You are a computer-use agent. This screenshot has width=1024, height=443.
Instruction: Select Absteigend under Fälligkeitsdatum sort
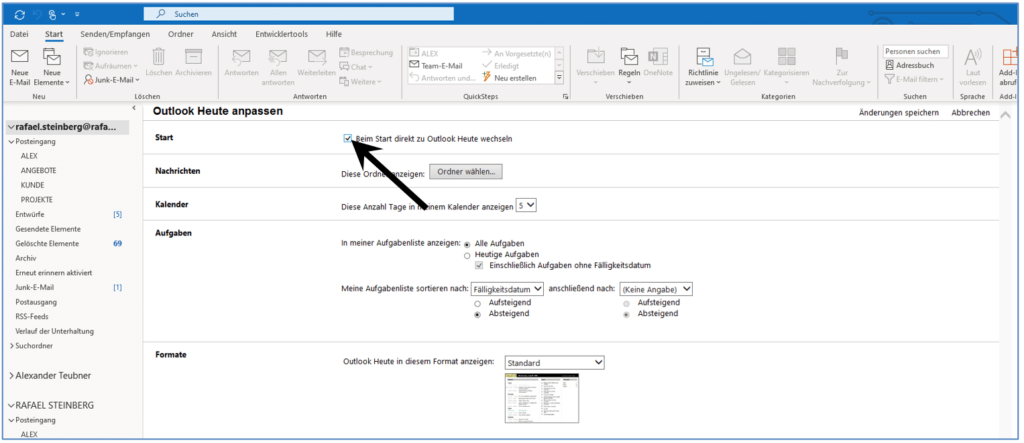[477, 314]
